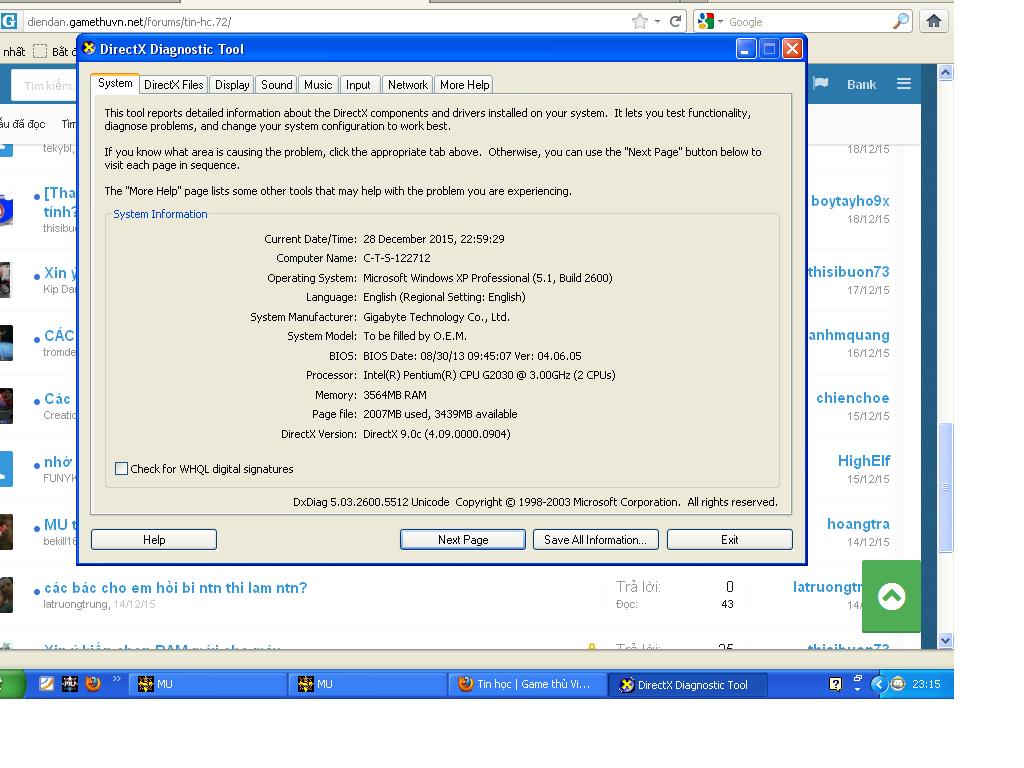Exit the DirectX Diagnostic Tool

coord(729,539)
